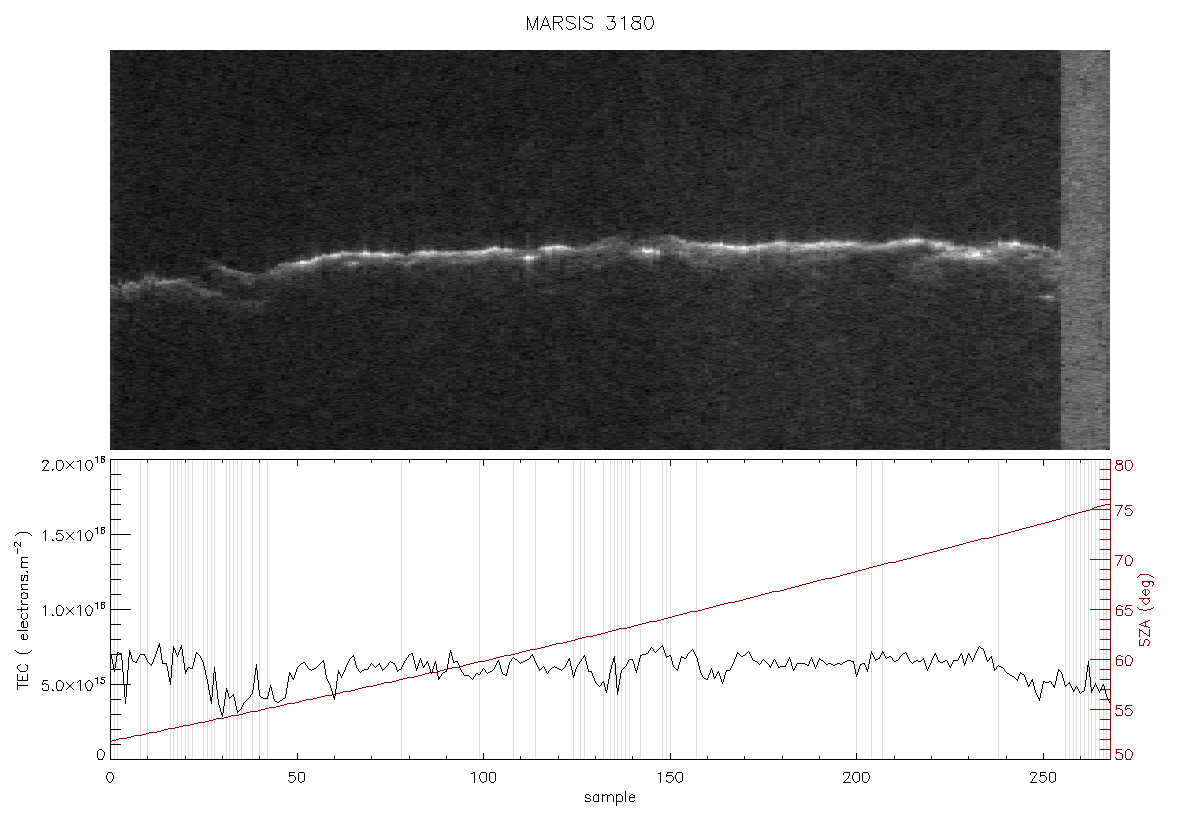This screenshot has width=1180, height=830.
Task: Click the red SZA axis value '65'
Action: (x=1124, y=610)
